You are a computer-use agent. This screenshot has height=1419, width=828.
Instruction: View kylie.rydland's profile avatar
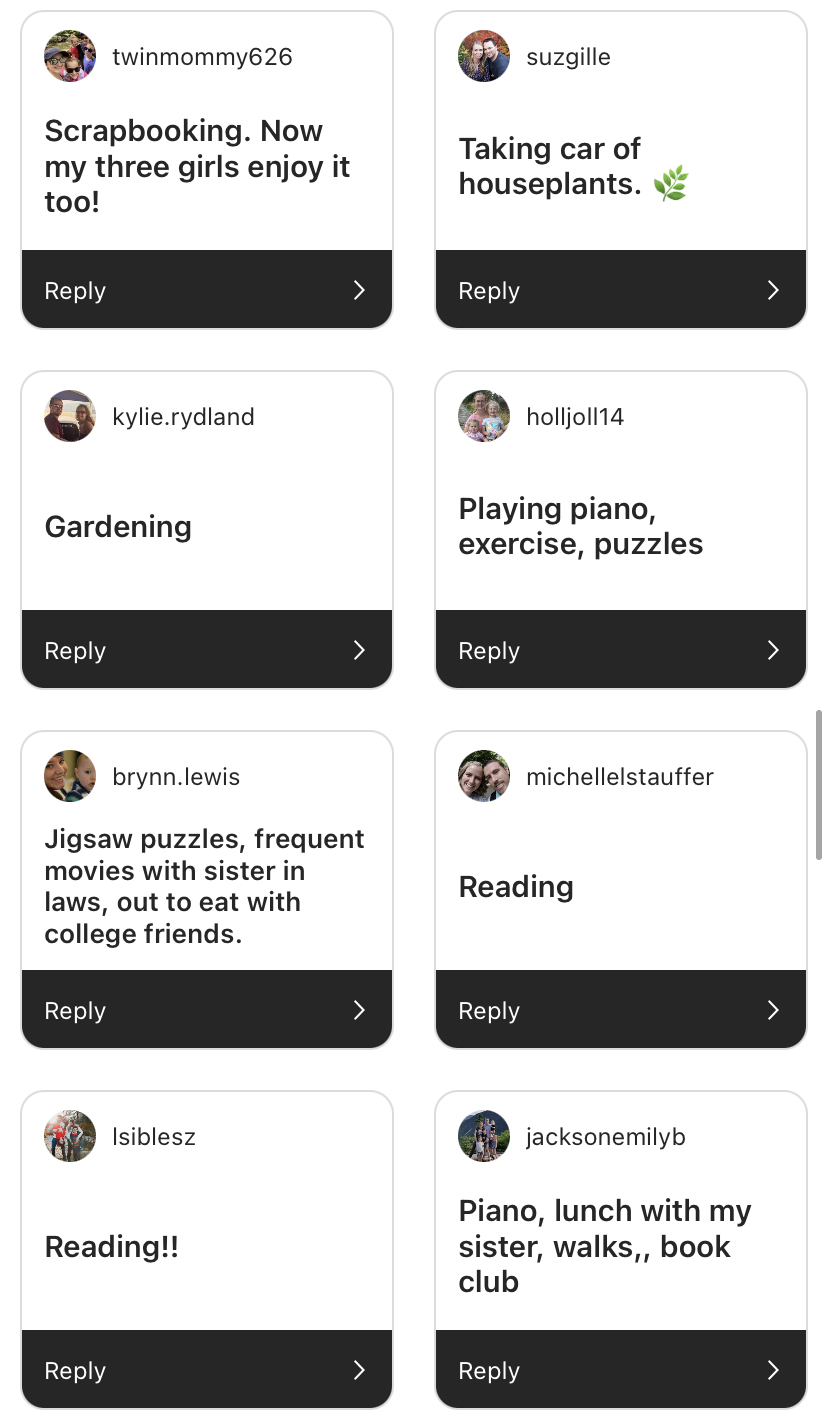coord(70,416)
